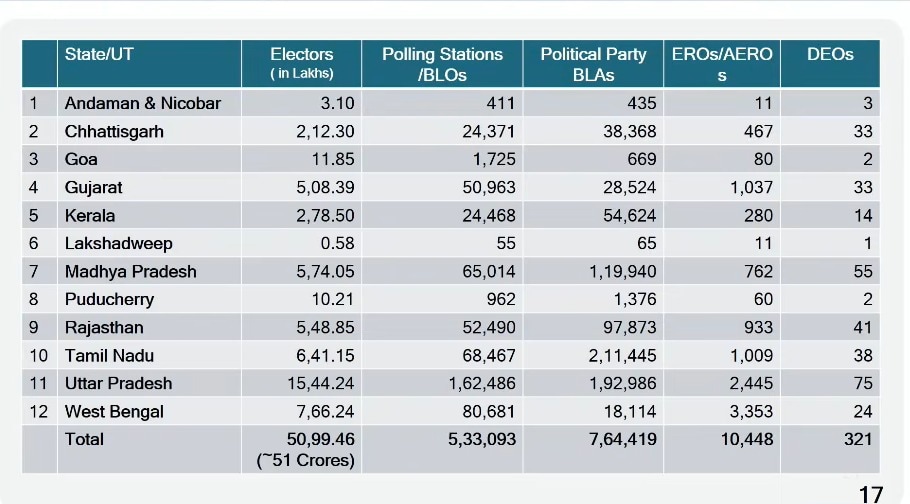Select the Electors (in Lakhs) header cell
The width and height of the screenshot is (910, 504).
[x=301, y=63]
